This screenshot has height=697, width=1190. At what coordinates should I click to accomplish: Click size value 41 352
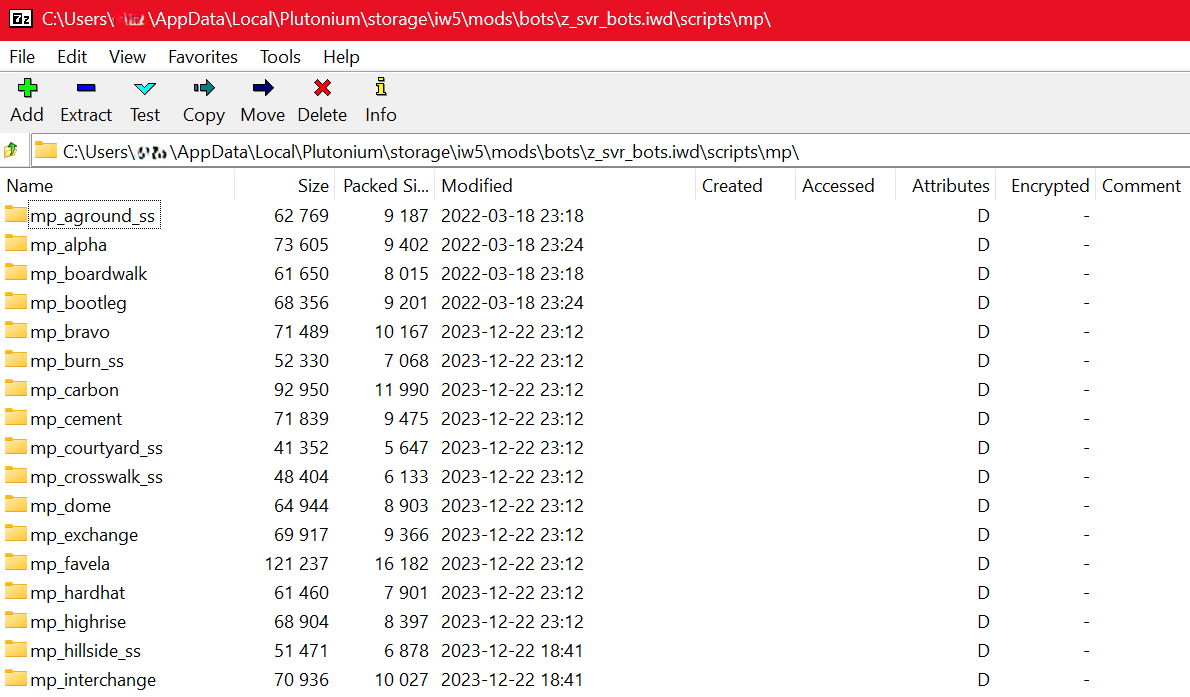coord(301,448)
